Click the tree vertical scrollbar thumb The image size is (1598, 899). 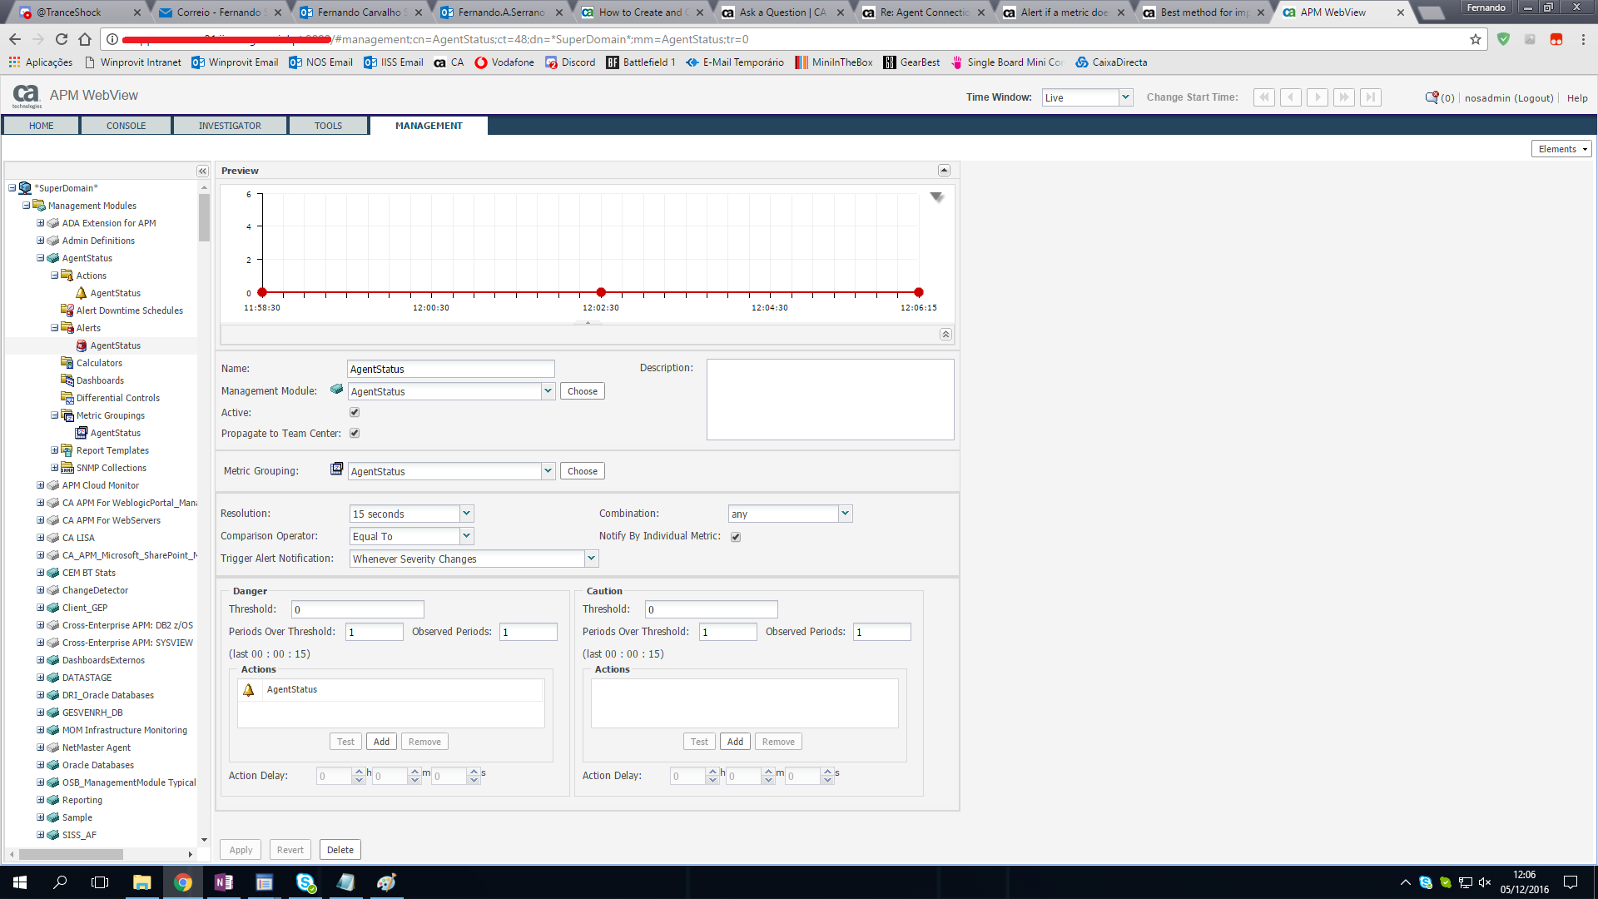point(204,217)
